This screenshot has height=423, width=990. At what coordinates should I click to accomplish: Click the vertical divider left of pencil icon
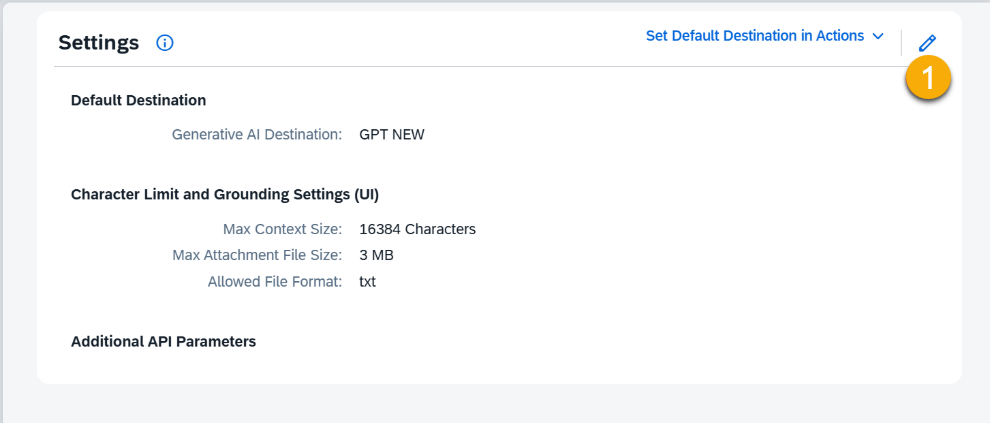click(901, 42)
